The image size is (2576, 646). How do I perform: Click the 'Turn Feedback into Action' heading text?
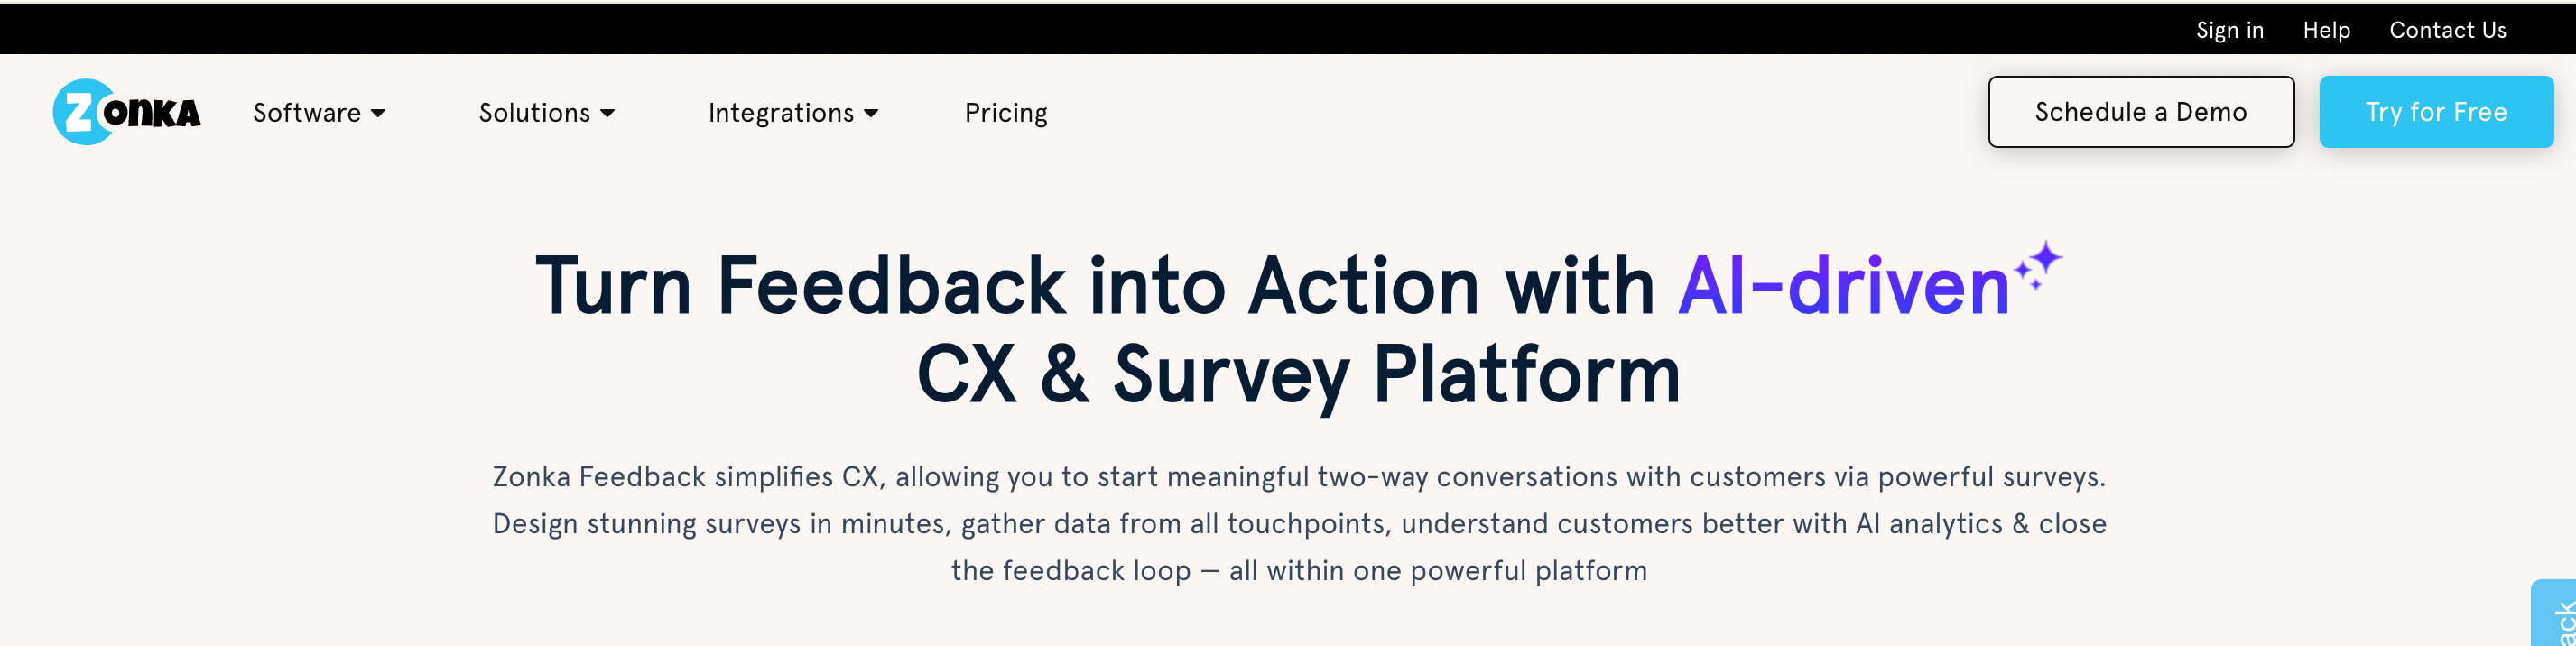pos(1007,286)
